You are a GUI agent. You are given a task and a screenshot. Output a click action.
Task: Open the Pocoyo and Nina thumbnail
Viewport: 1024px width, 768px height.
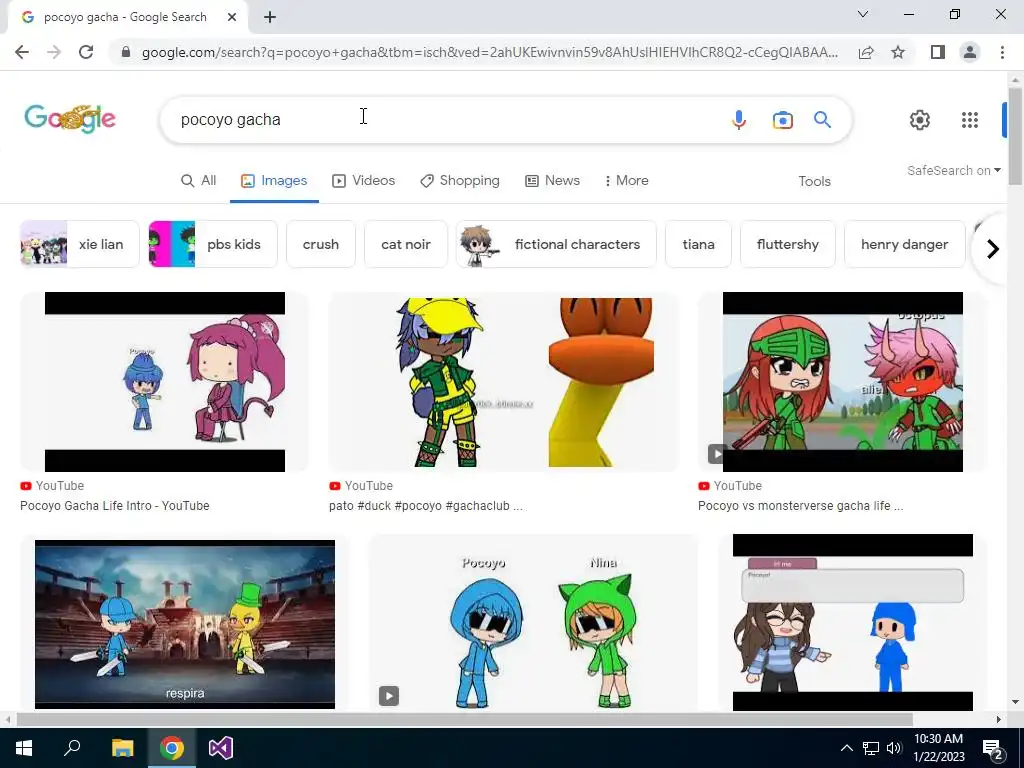(534, 624)
